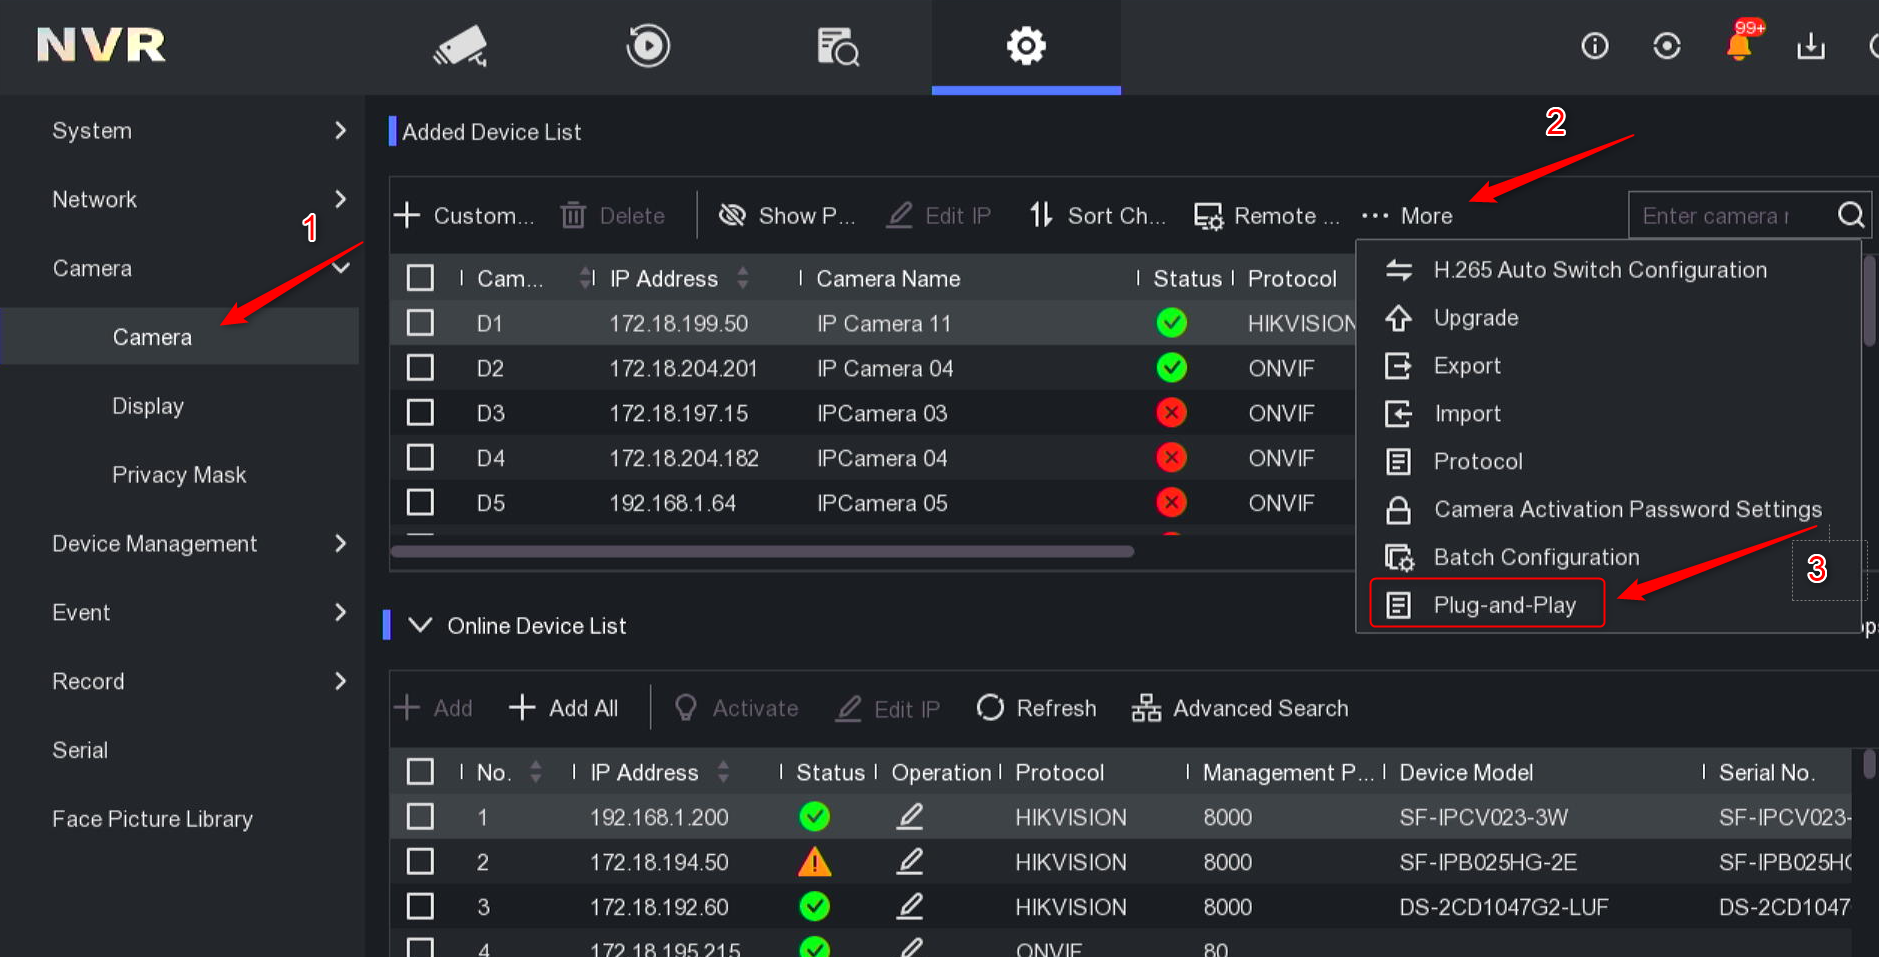
Task: Open the Privacy Mask submenu item
Action: (x=179, y=475)
